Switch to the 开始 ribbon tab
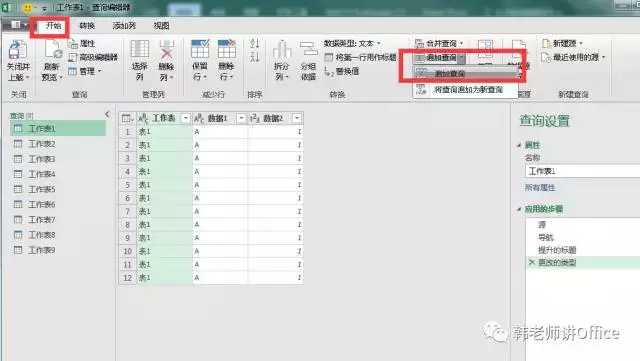Screen dimensions: 640x361 53,26
